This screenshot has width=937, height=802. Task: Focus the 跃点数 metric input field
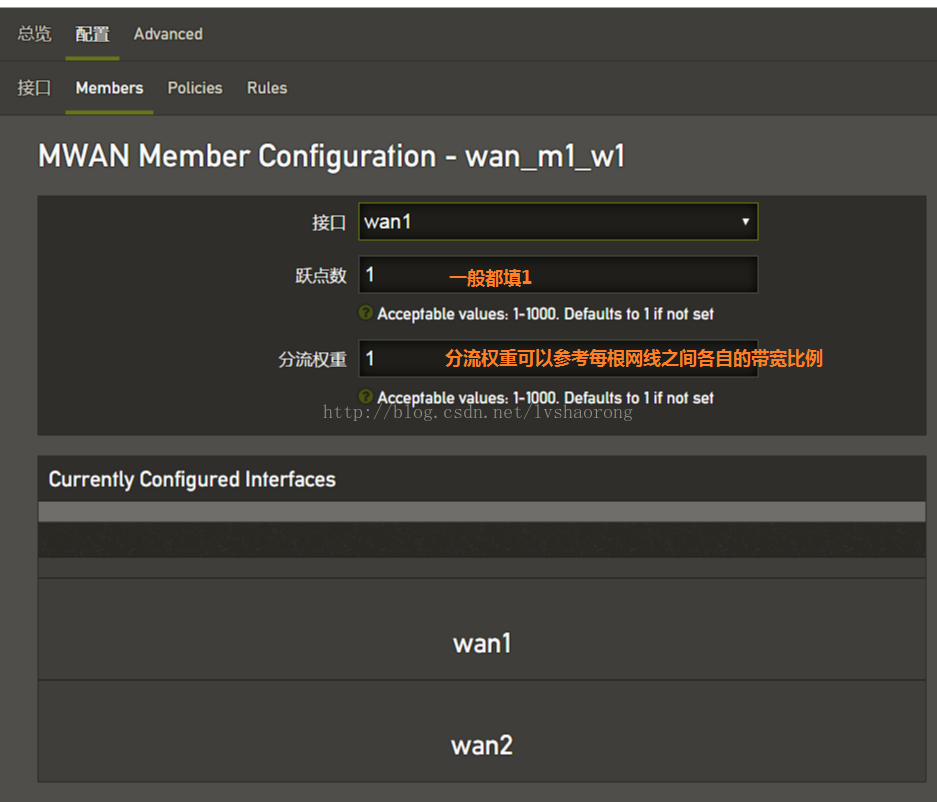coord(558,275)
